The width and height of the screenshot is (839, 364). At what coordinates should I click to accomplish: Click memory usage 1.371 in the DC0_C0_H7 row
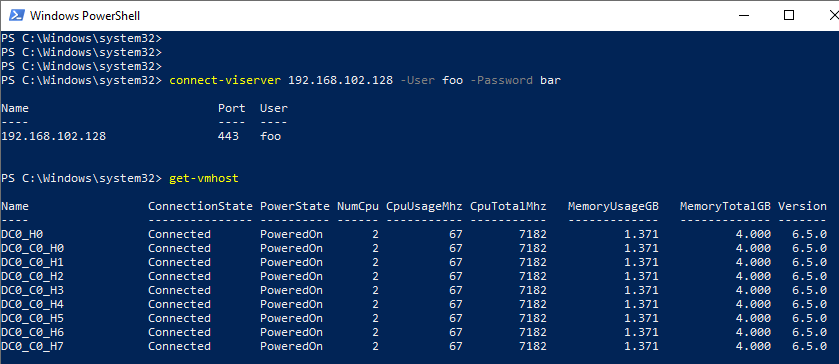(x=641, y=346)
